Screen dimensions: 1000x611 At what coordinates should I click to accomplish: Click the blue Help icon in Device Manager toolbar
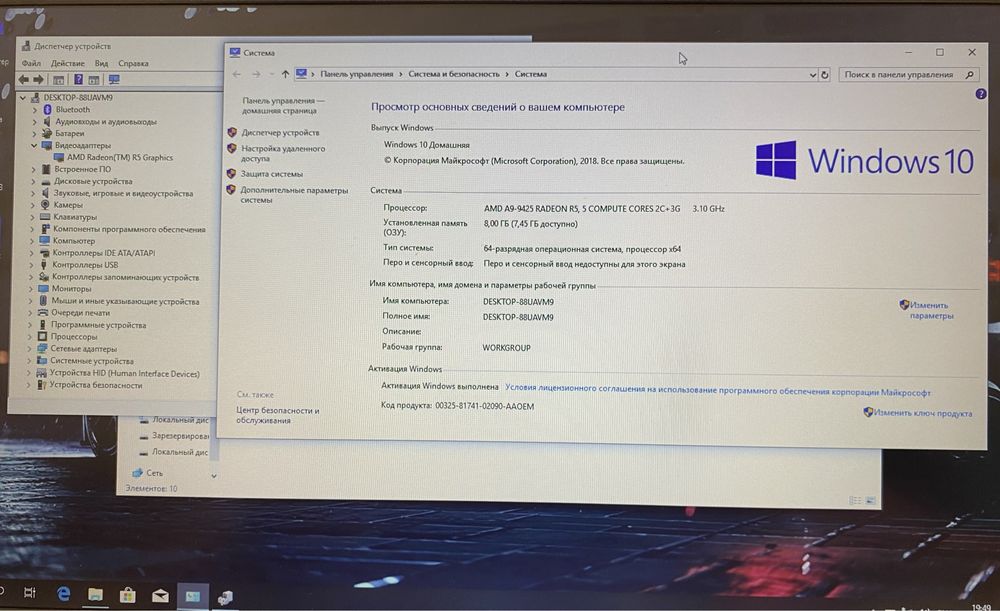pyautogui.click(x=78, y=80)
